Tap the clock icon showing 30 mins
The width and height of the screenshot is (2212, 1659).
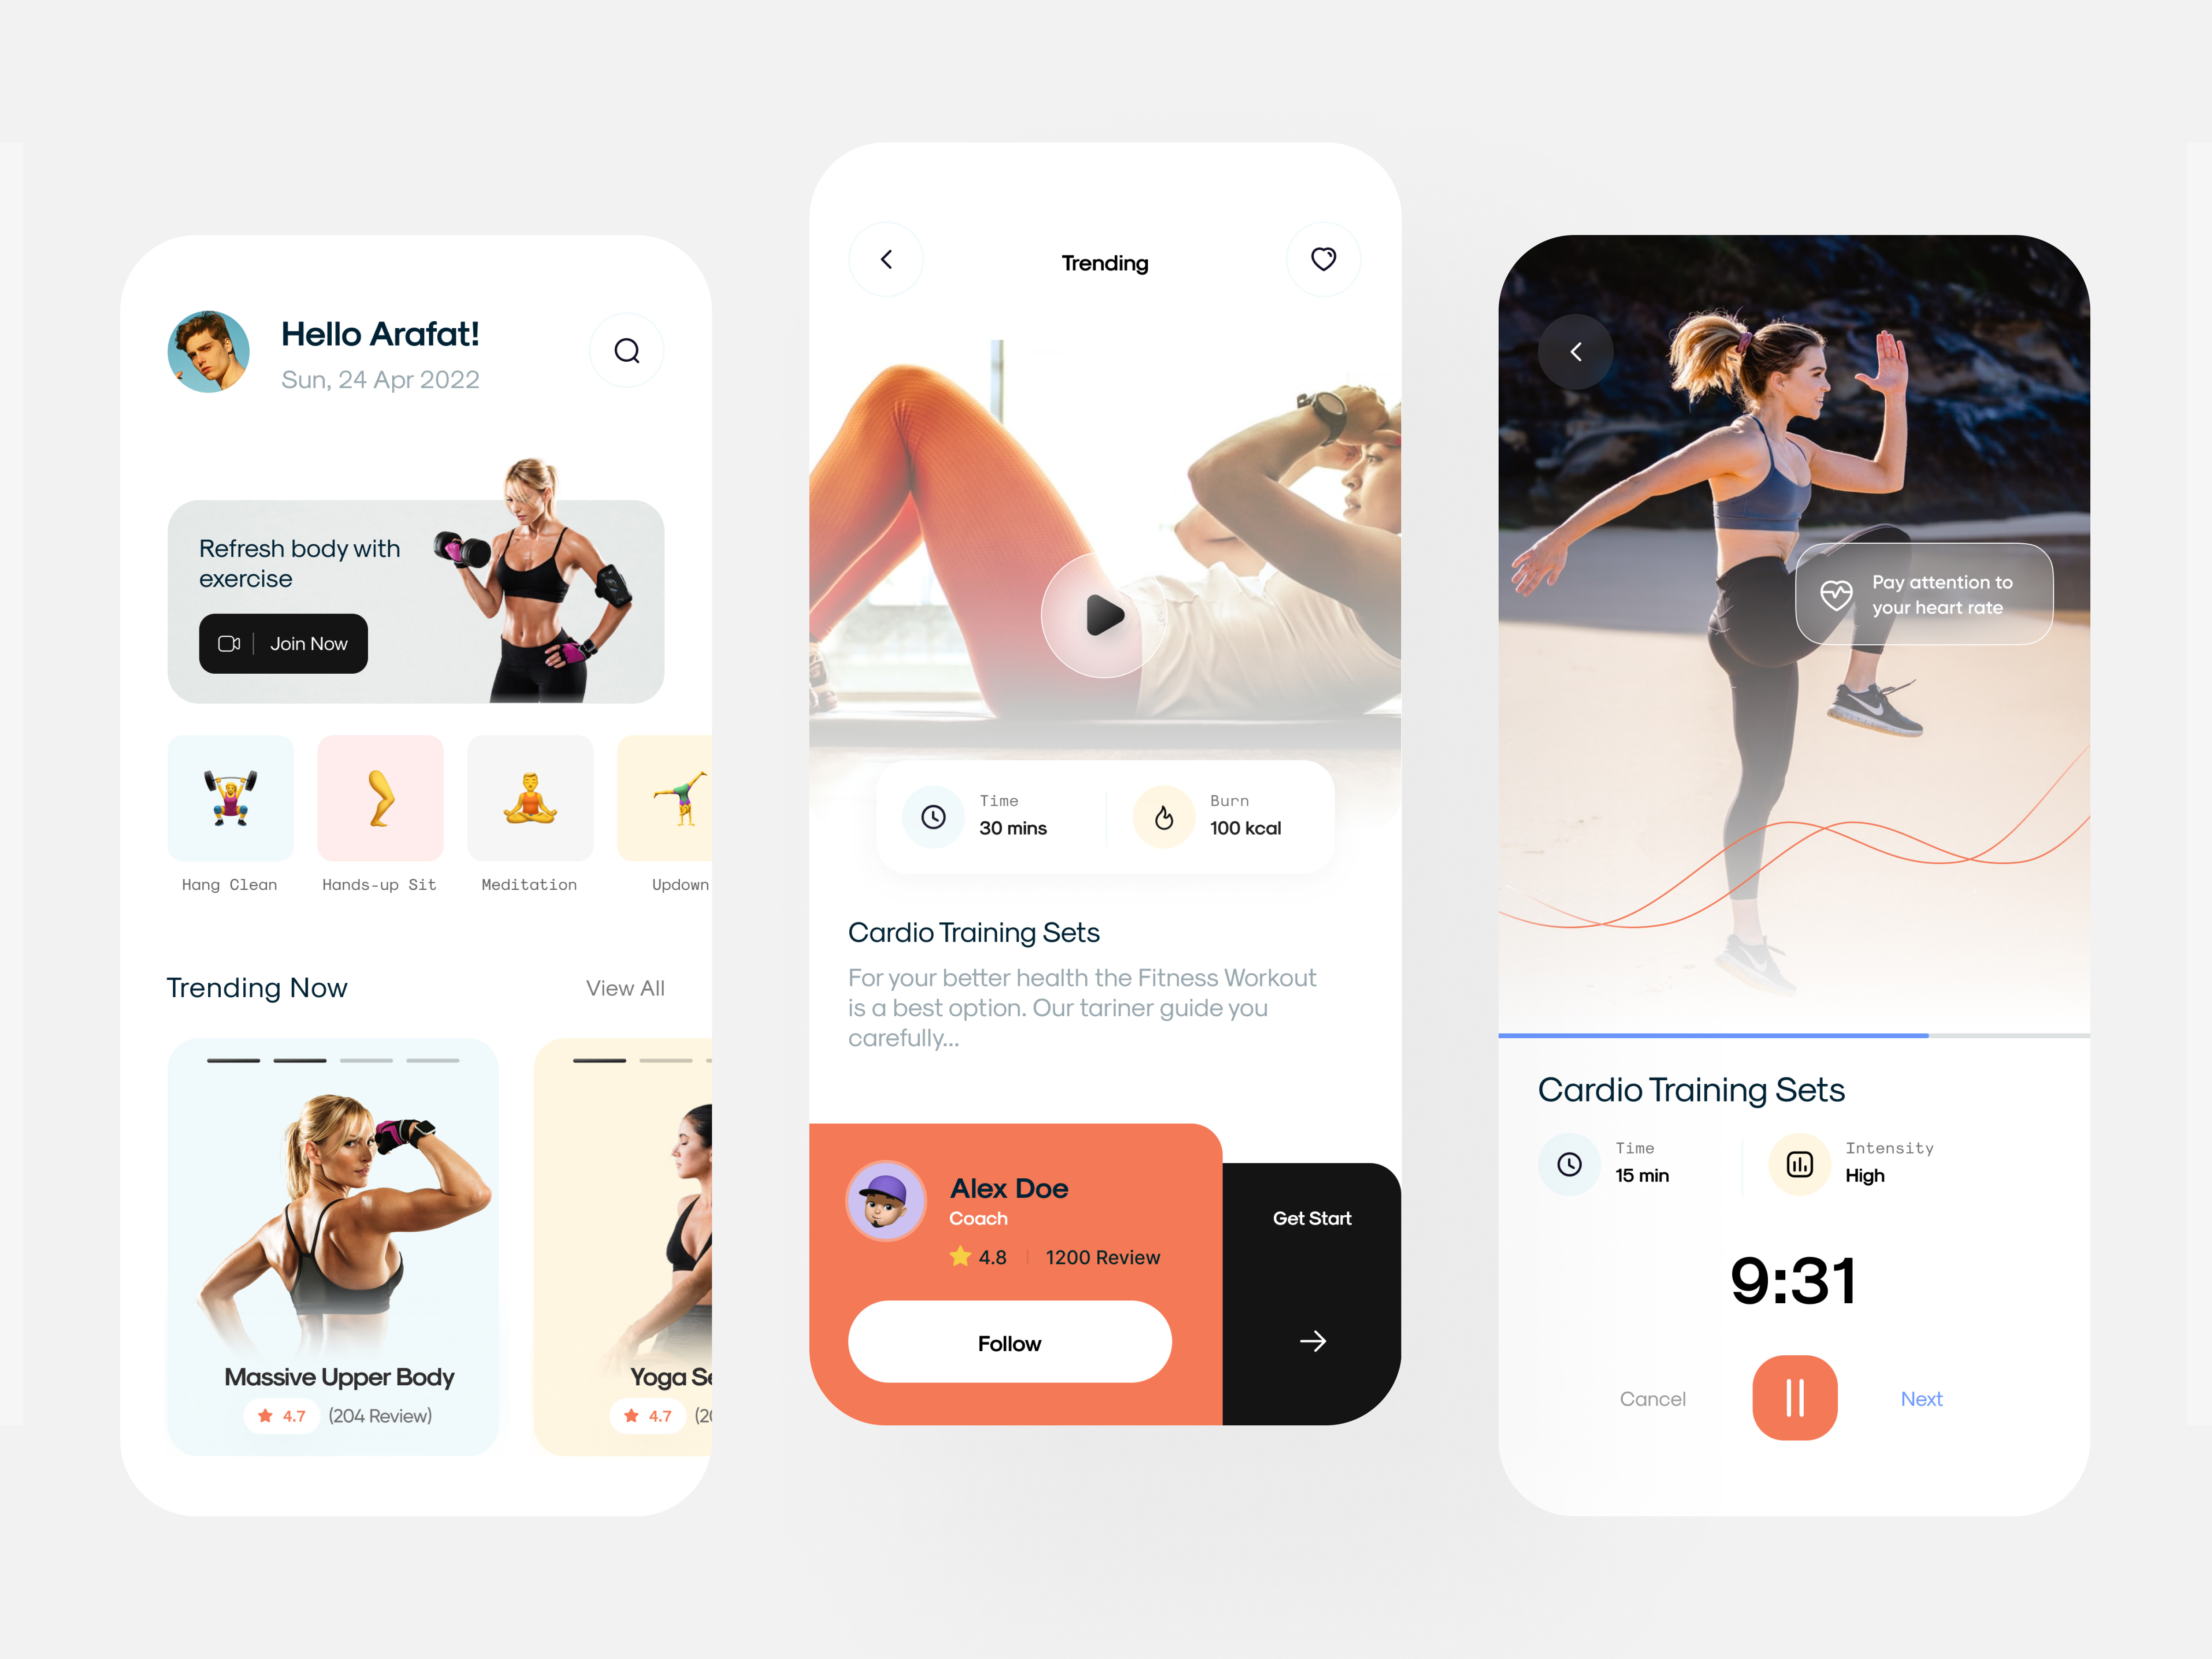click(x=934, y=816)
